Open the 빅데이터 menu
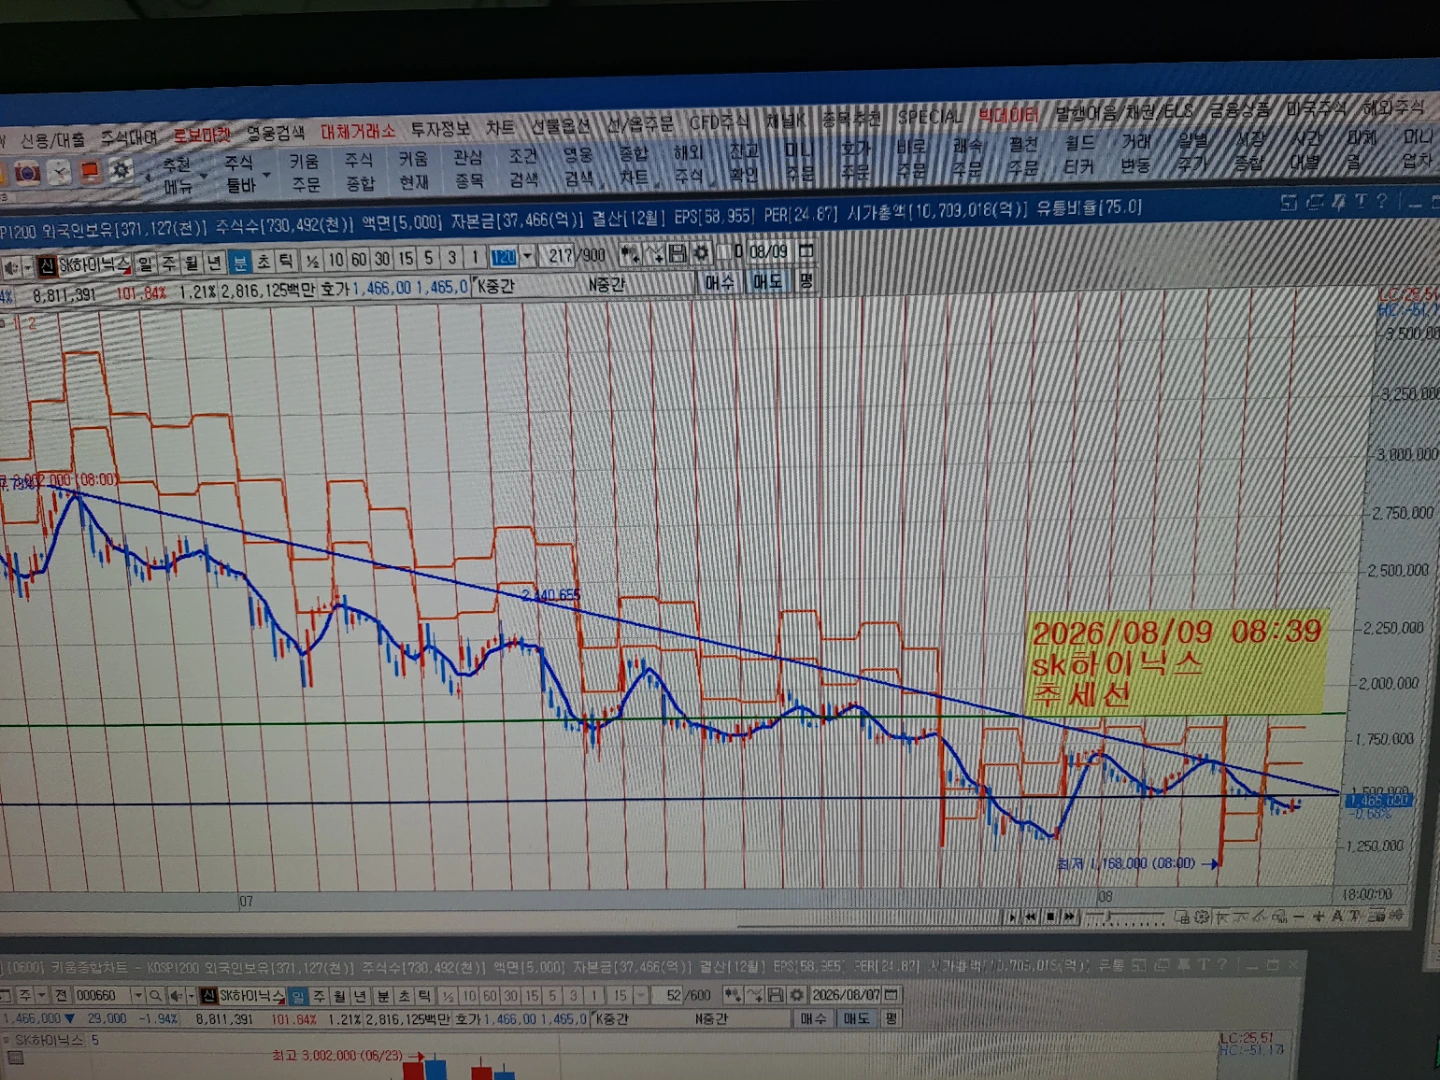Screen dimensions: 1440x1080 [1009, 114]
